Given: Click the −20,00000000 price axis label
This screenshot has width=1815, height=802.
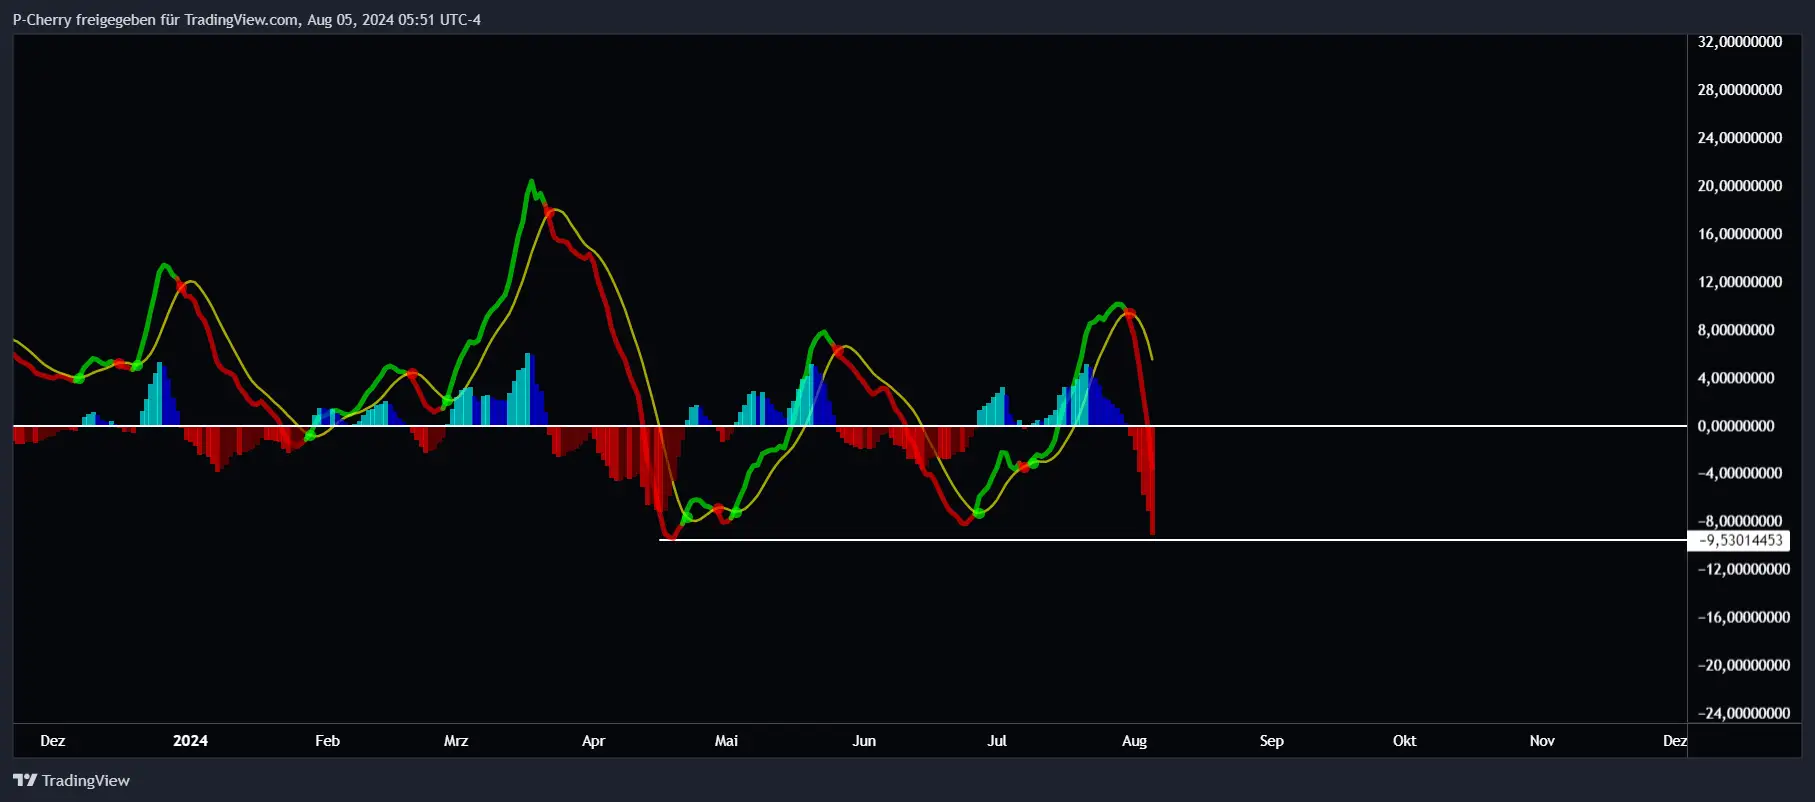Looking at the screenshot, I should pos(1743,665).
